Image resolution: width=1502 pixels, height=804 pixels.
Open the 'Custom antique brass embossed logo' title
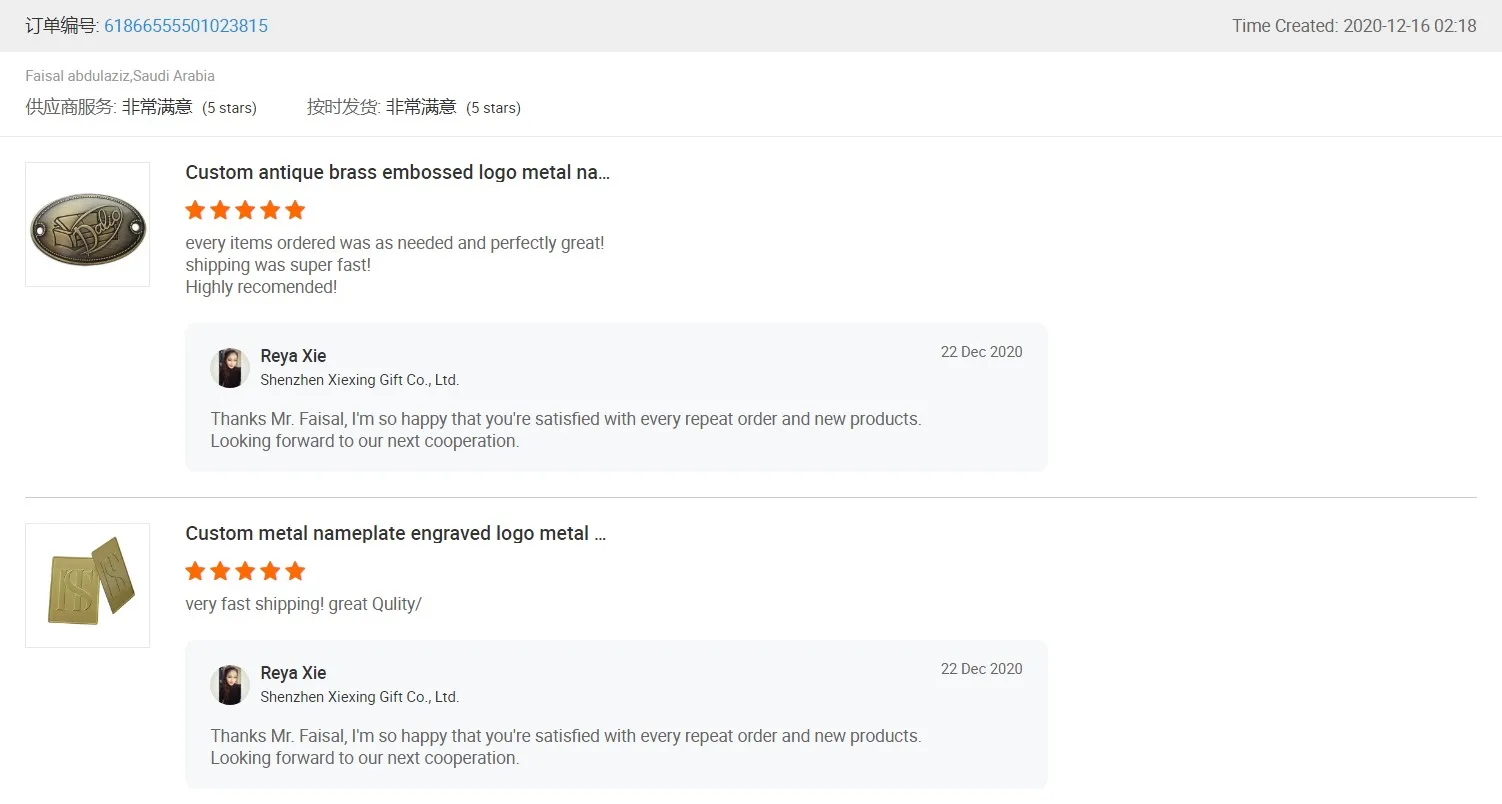[397, 172]
